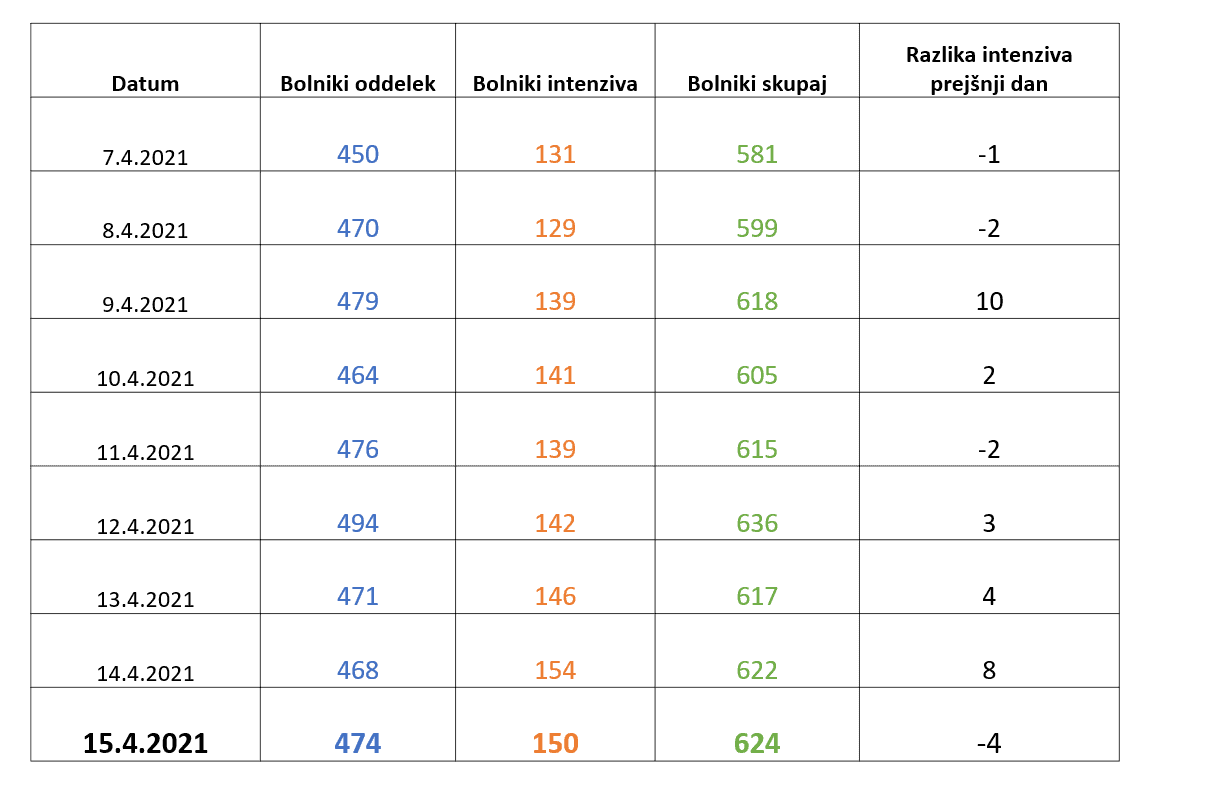1218x787 pixels.
Task: Select the date cell 10.4.2021
Action: pos(145,379)
